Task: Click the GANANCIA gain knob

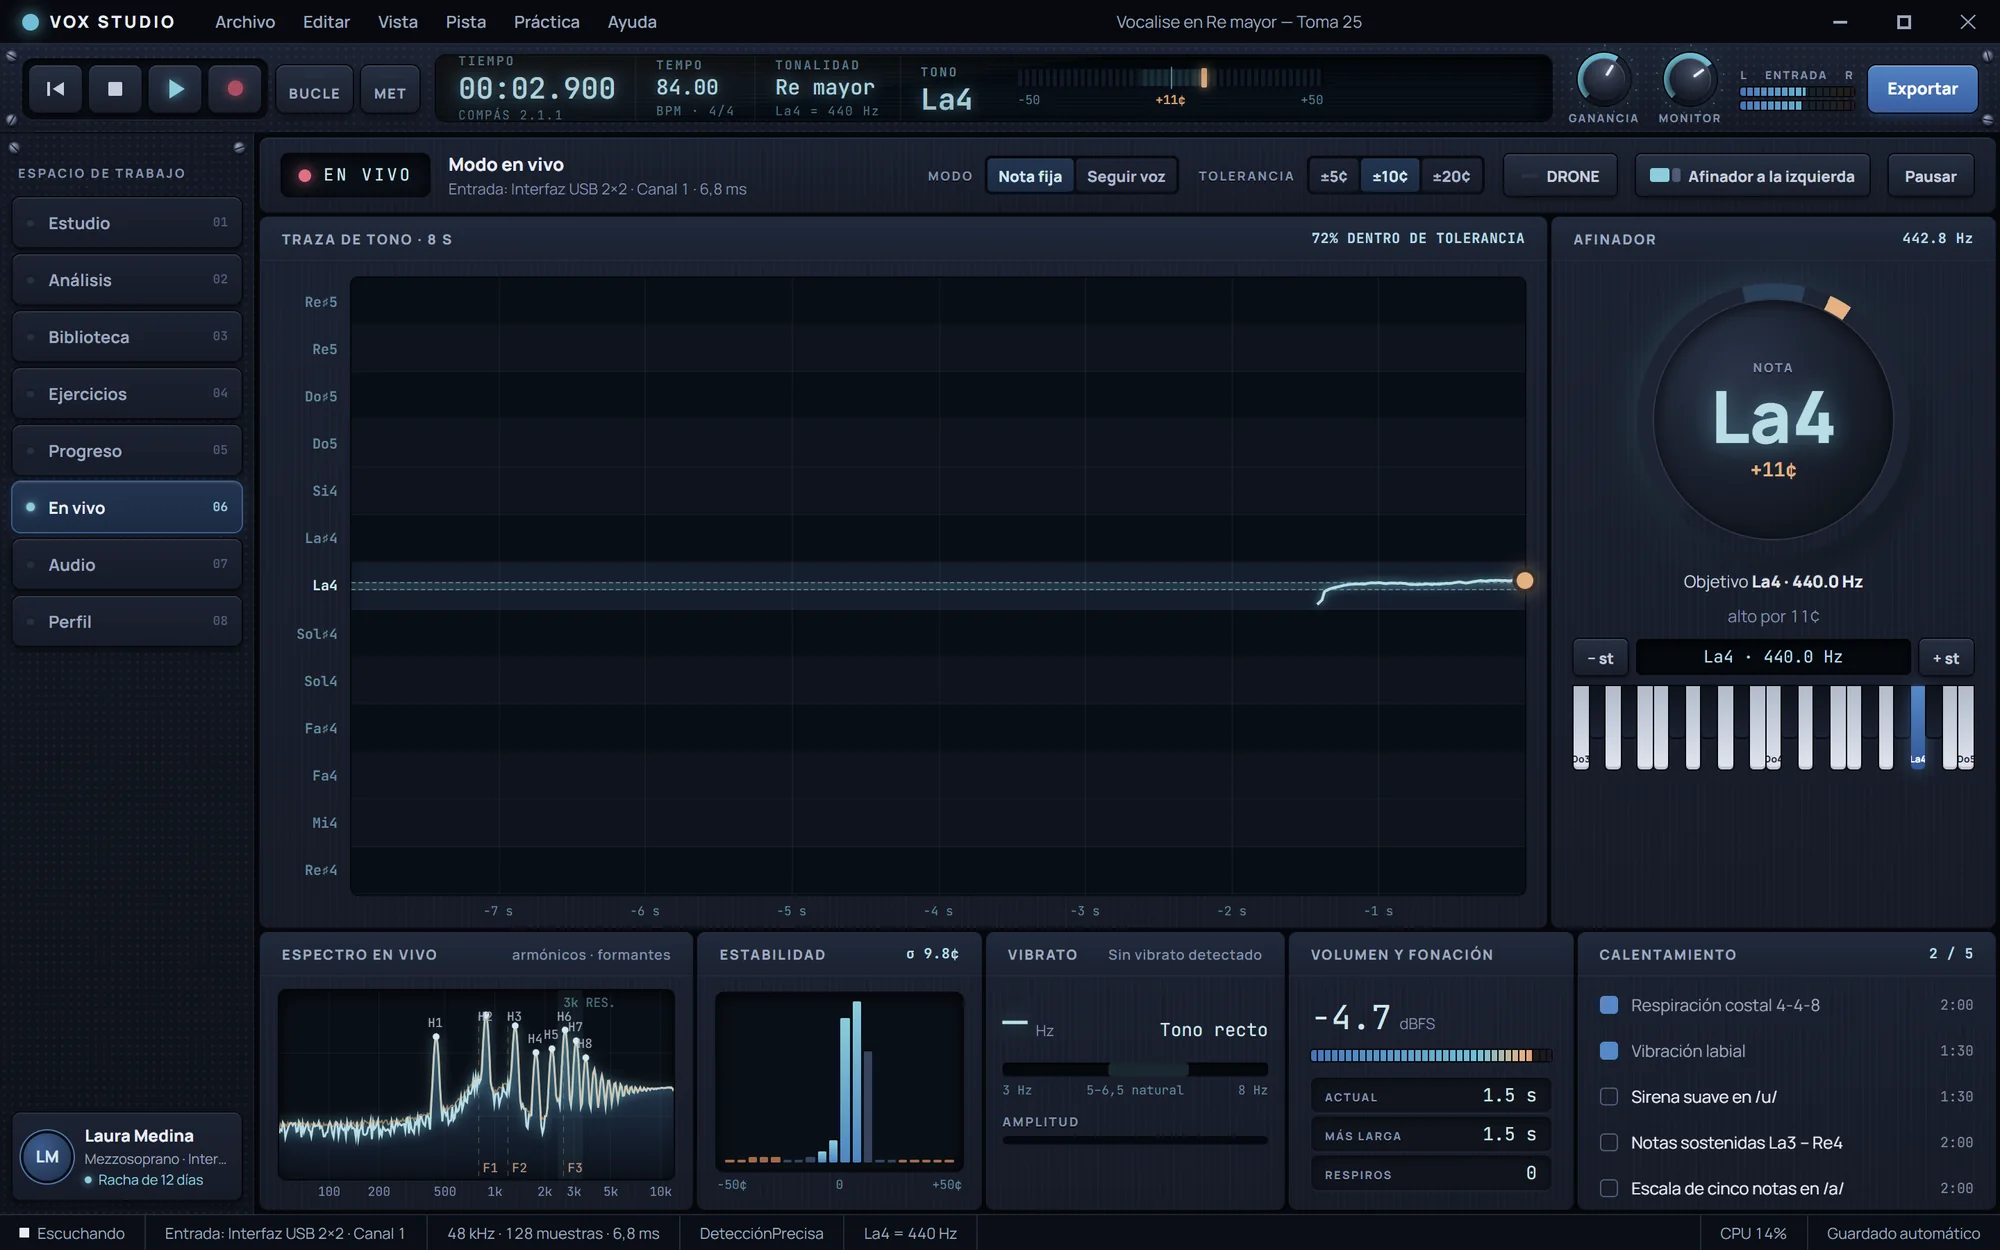Action: tap(1603, 80)
